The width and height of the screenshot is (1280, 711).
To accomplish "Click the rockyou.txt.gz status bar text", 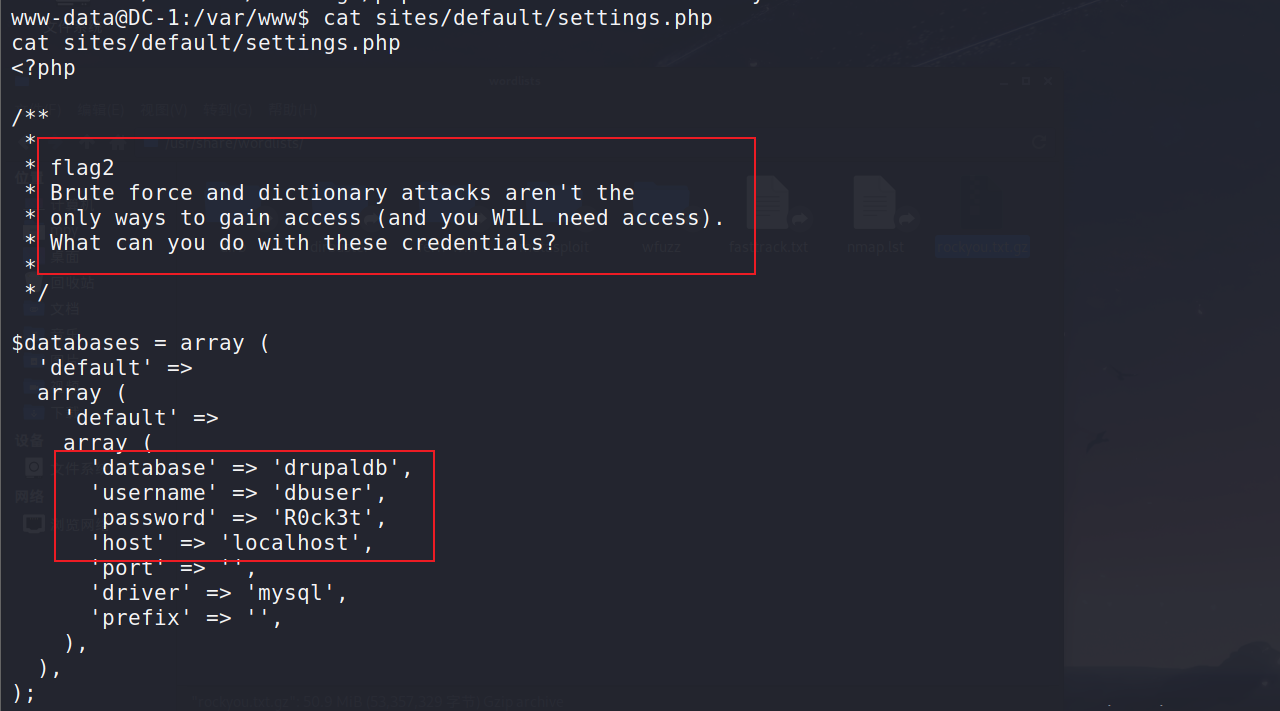I will coord(380,703).
